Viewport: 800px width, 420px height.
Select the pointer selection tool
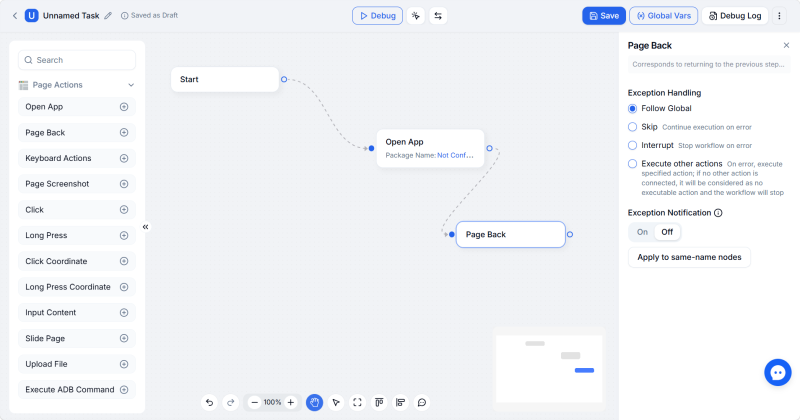coord(336,403)
